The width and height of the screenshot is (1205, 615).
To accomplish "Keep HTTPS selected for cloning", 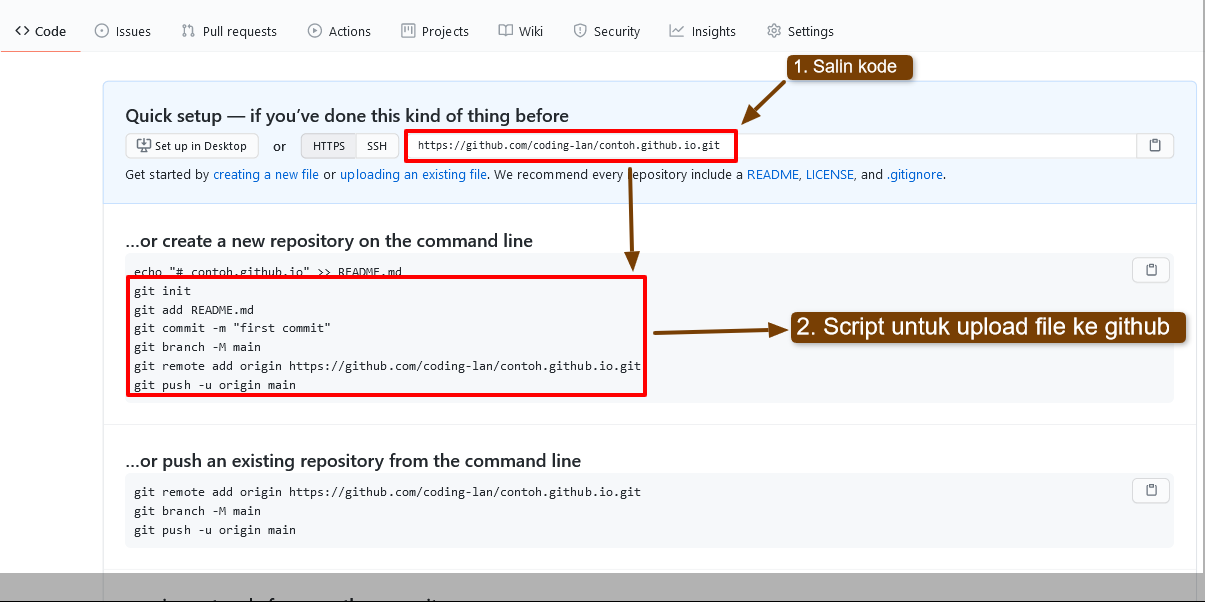I will [328, 145].
